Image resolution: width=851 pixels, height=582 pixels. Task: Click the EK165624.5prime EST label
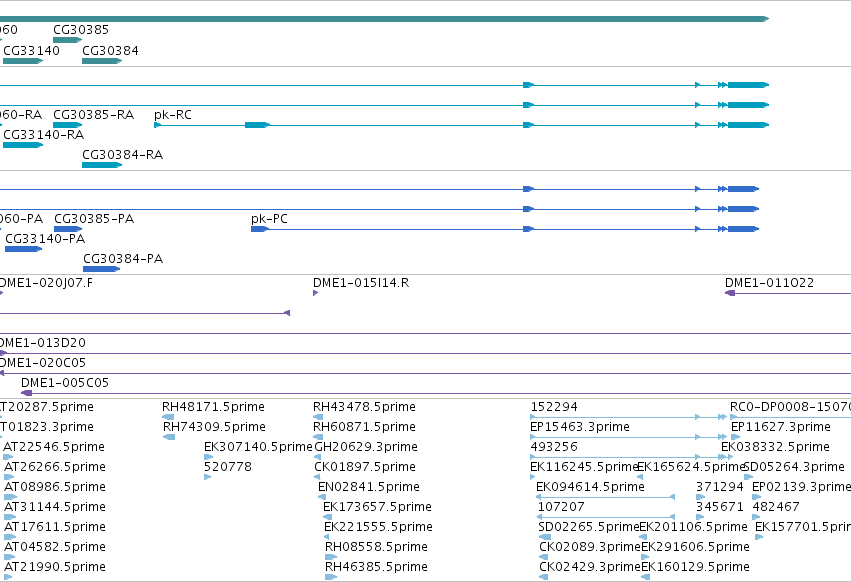(690, 467)
